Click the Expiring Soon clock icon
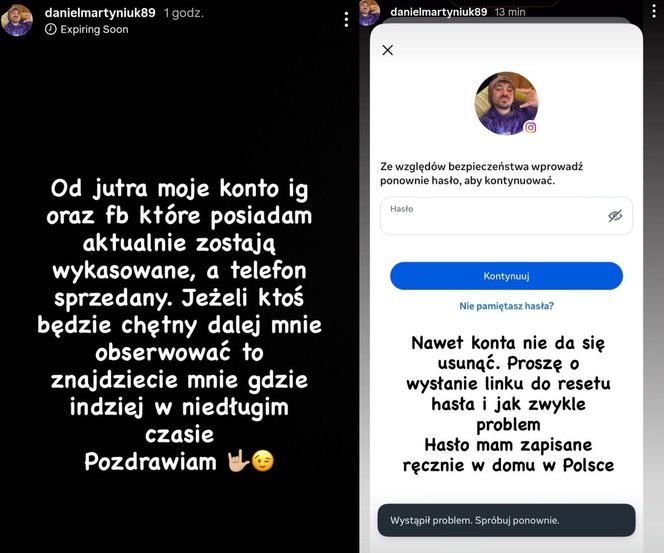 point(50,29)
